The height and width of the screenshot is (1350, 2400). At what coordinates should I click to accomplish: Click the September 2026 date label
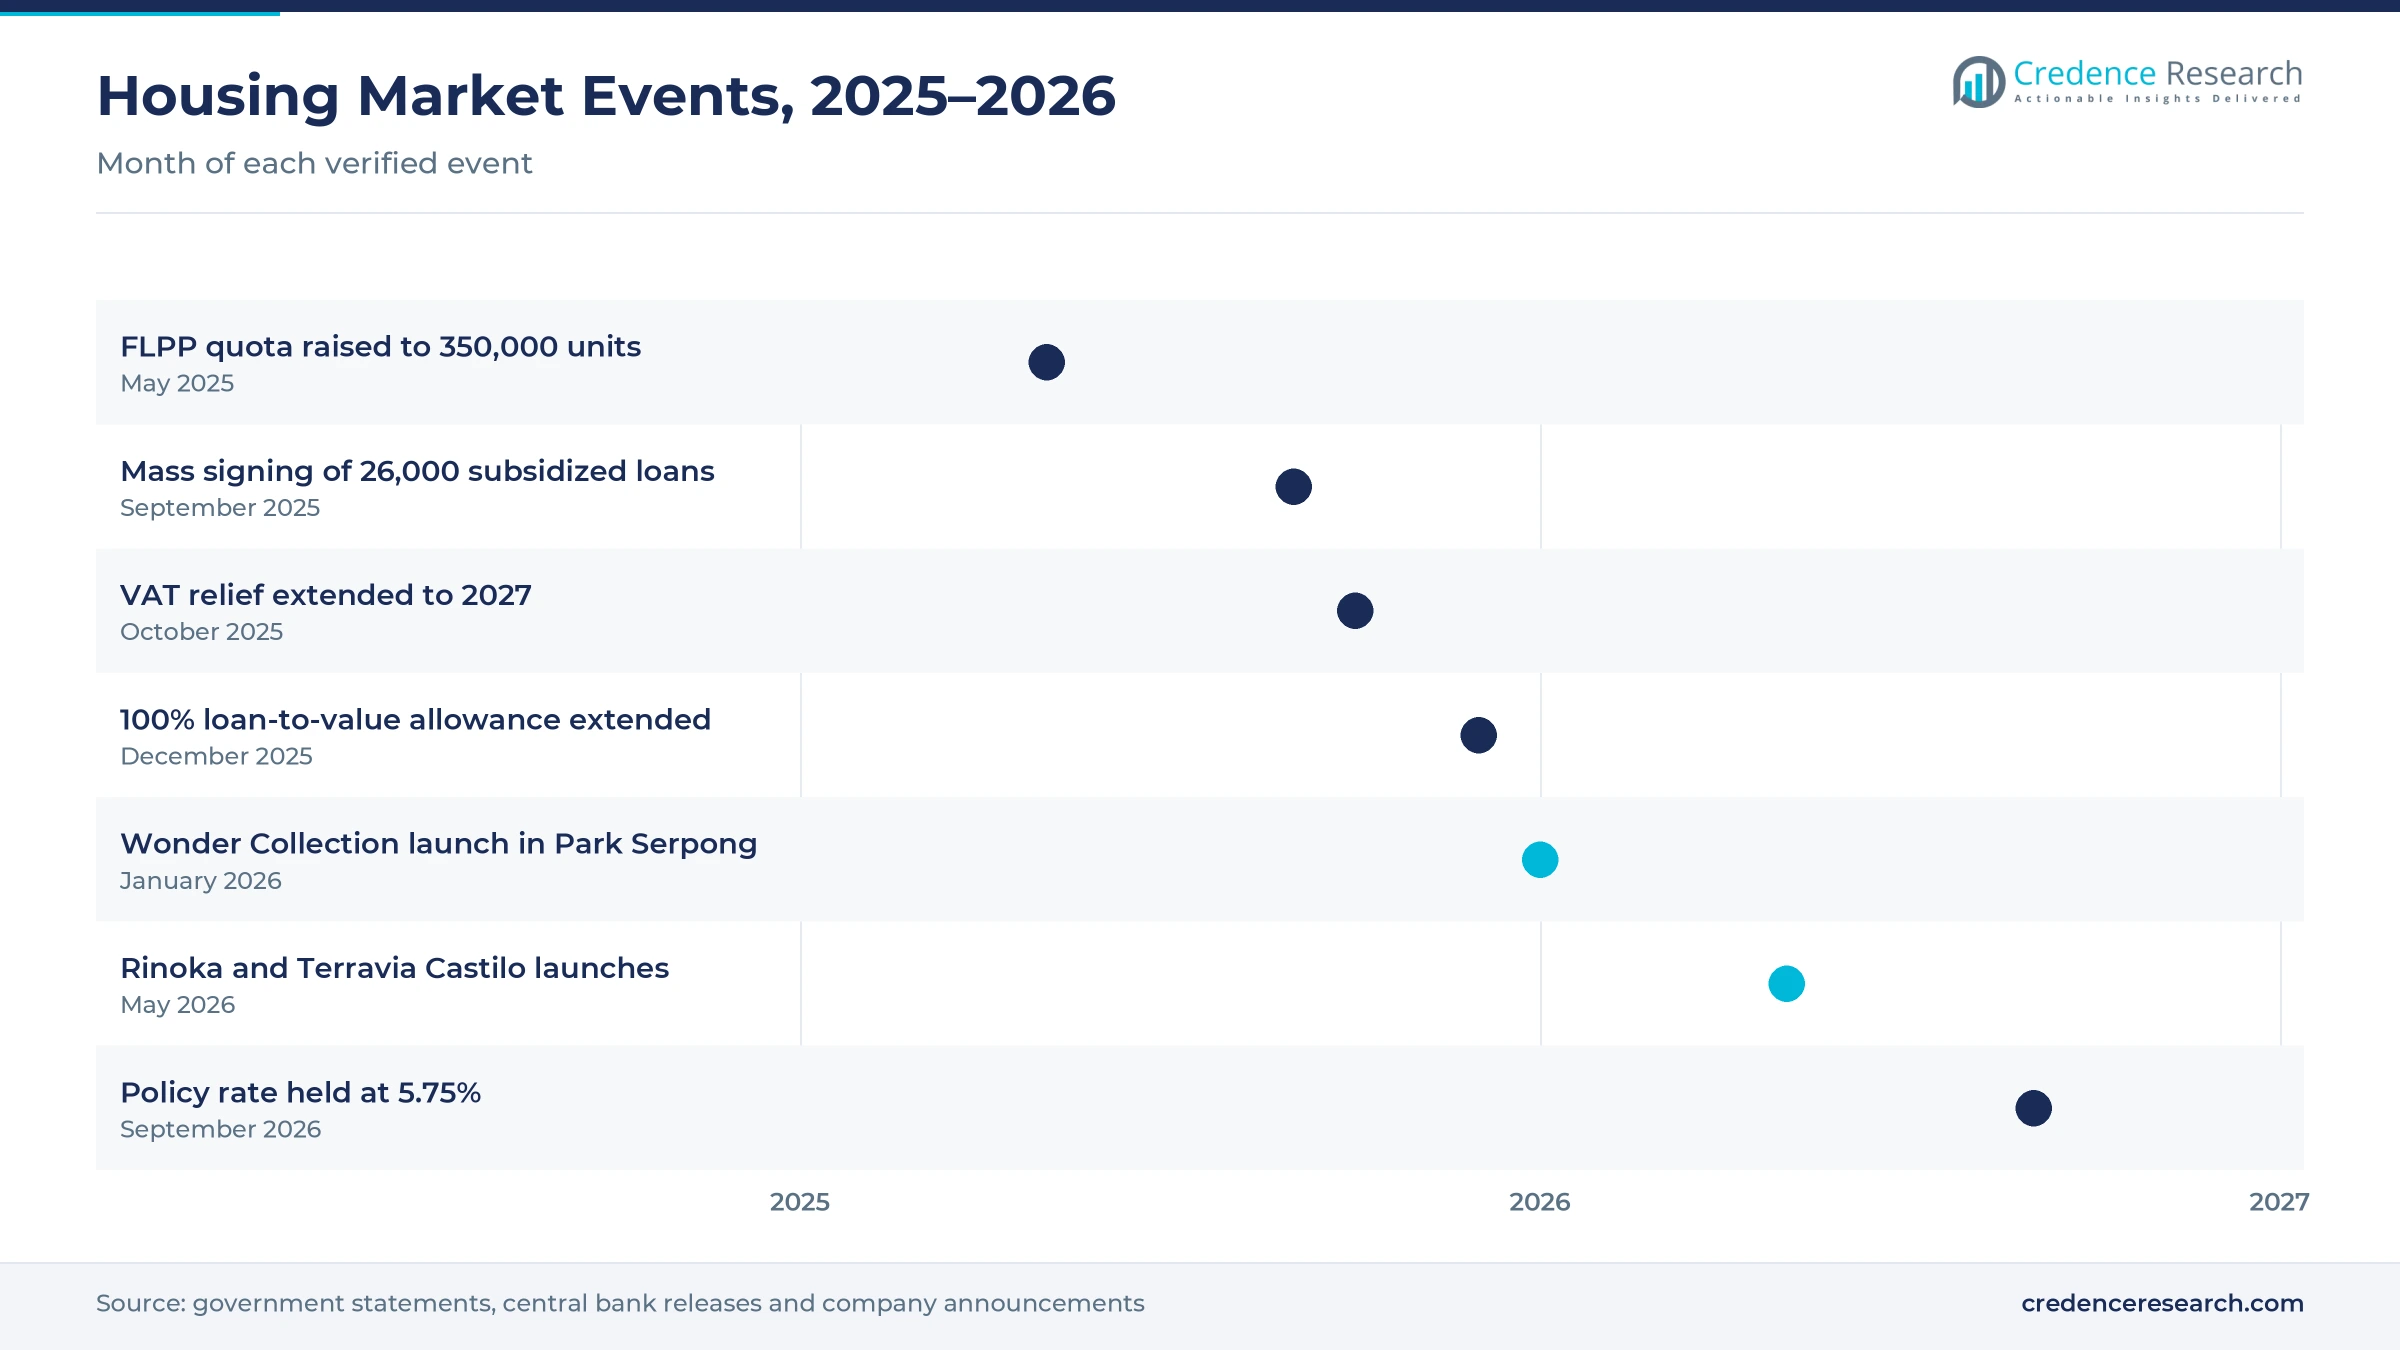click(220, 1130)
